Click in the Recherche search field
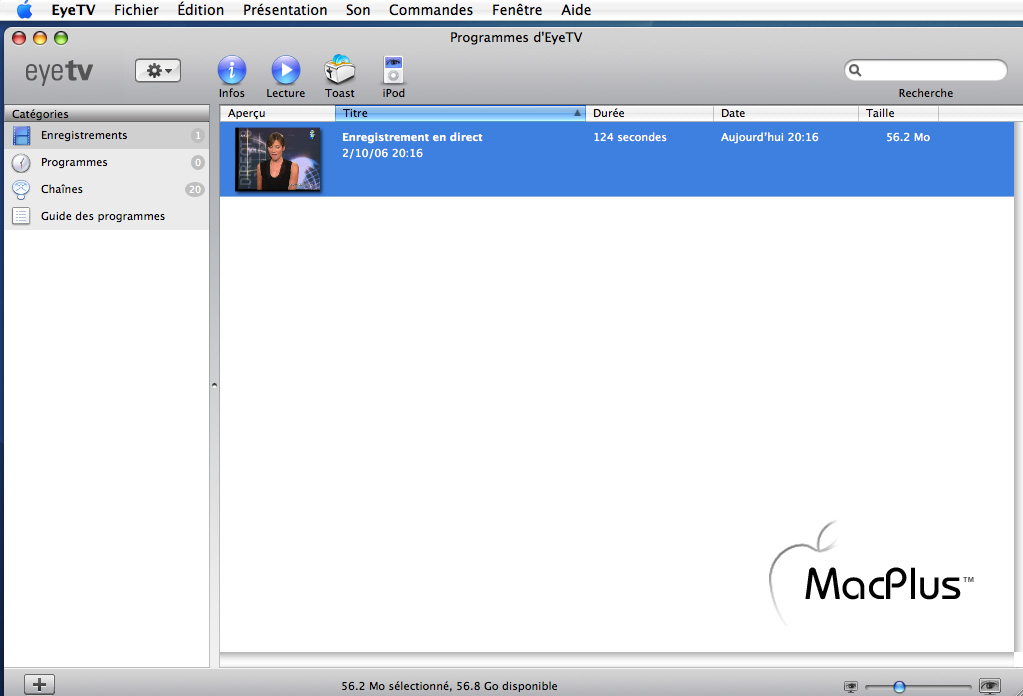The image size is (1023, 696). pyautogui.click(x=926, y=70)
